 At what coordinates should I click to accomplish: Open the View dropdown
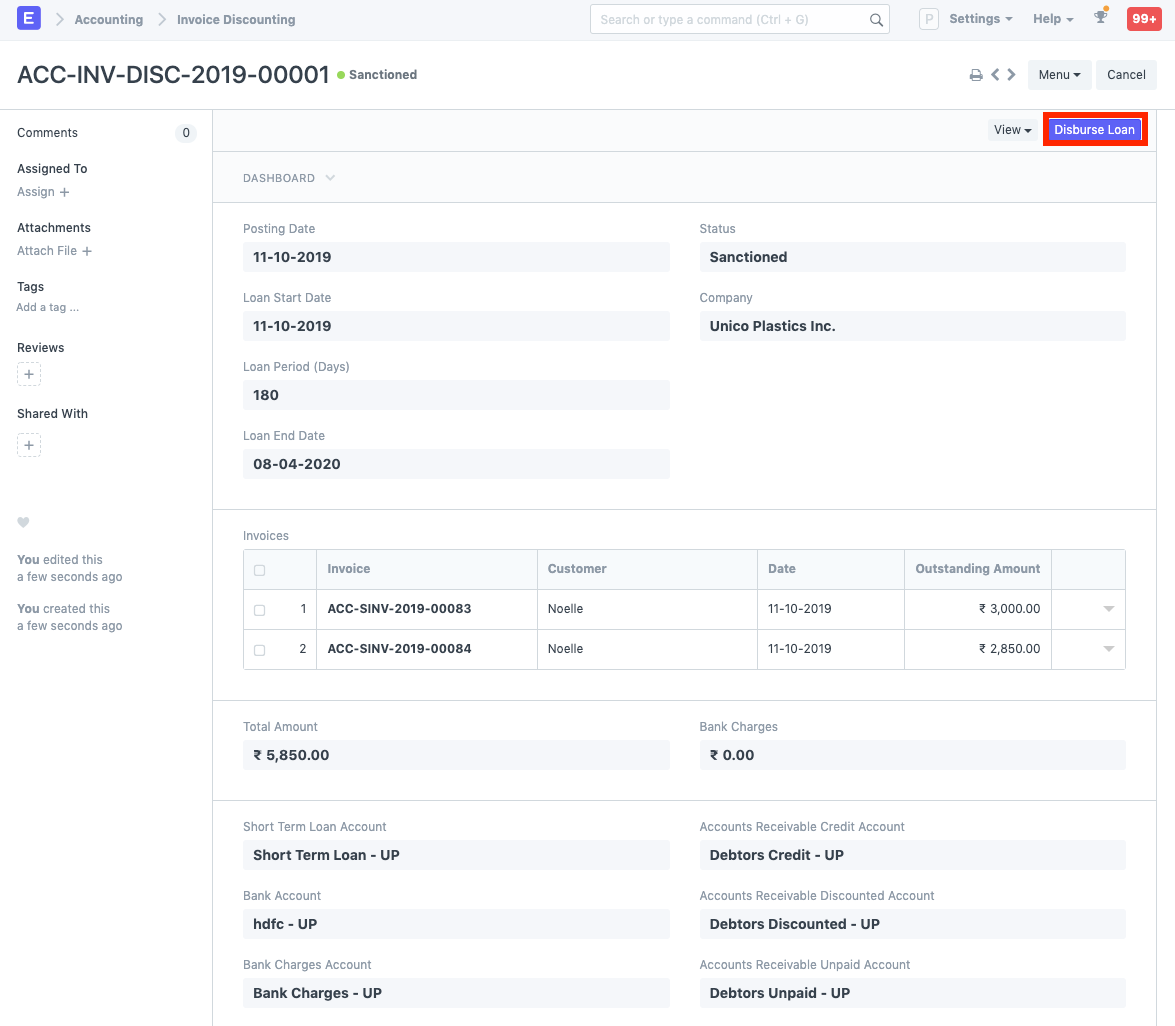(1012, 130)
